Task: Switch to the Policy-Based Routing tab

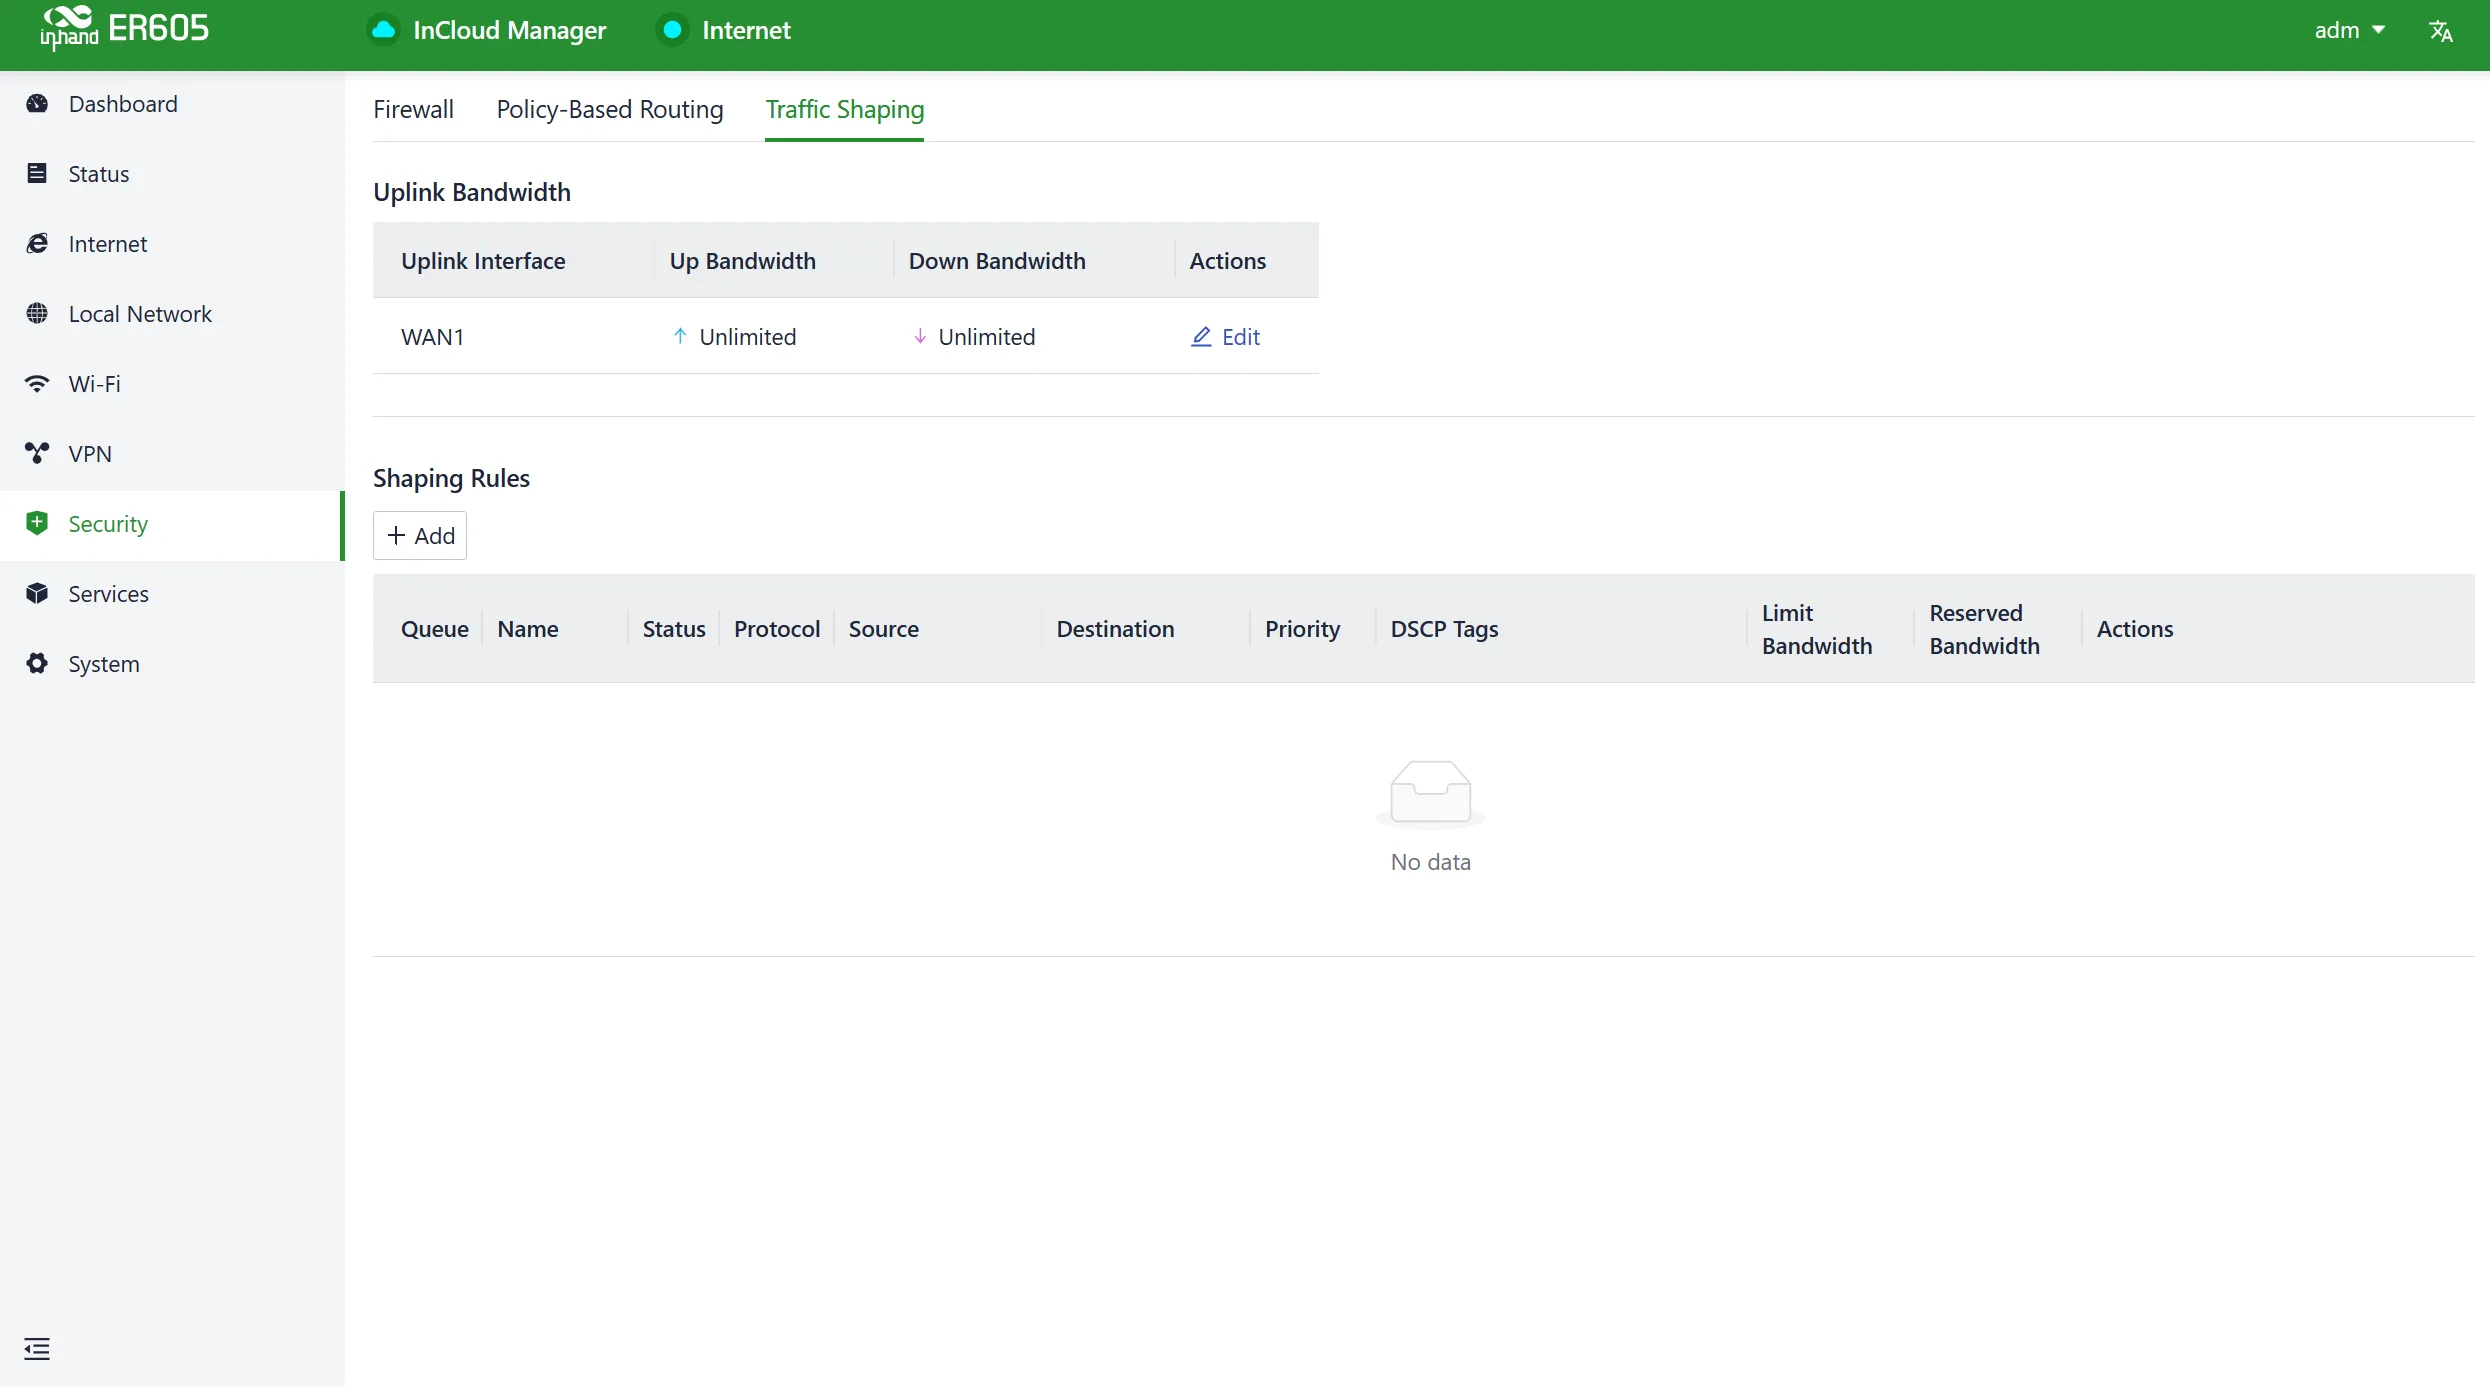Action: pyautogui.click(x=610, y=109)
